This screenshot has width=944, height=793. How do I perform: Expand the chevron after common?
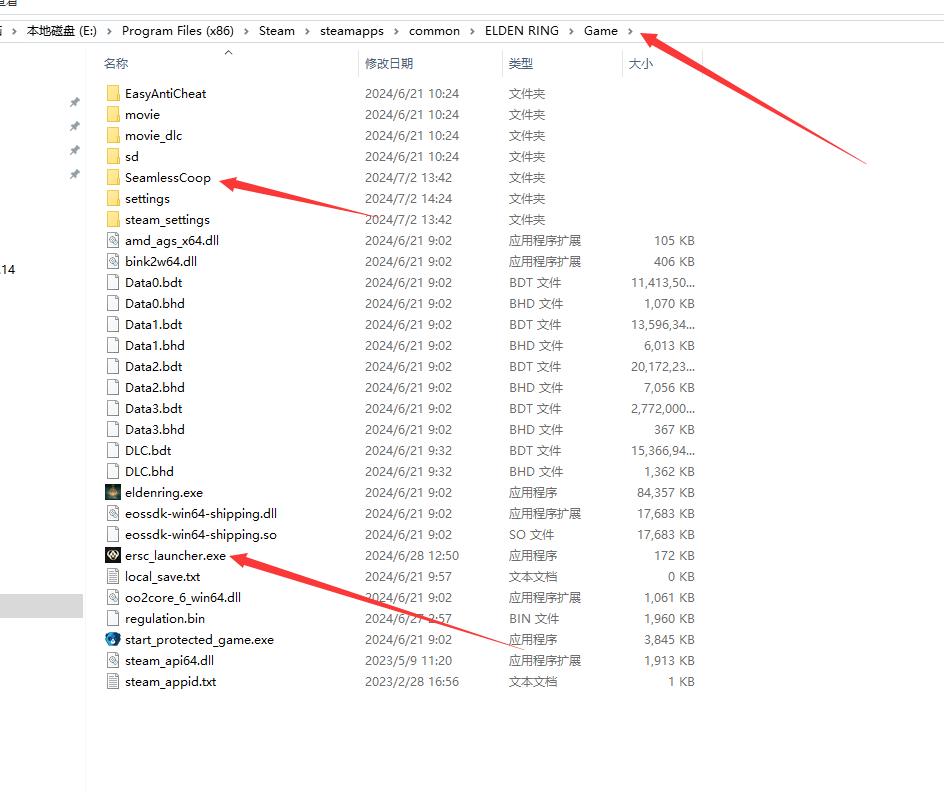(x=472, y=31)
